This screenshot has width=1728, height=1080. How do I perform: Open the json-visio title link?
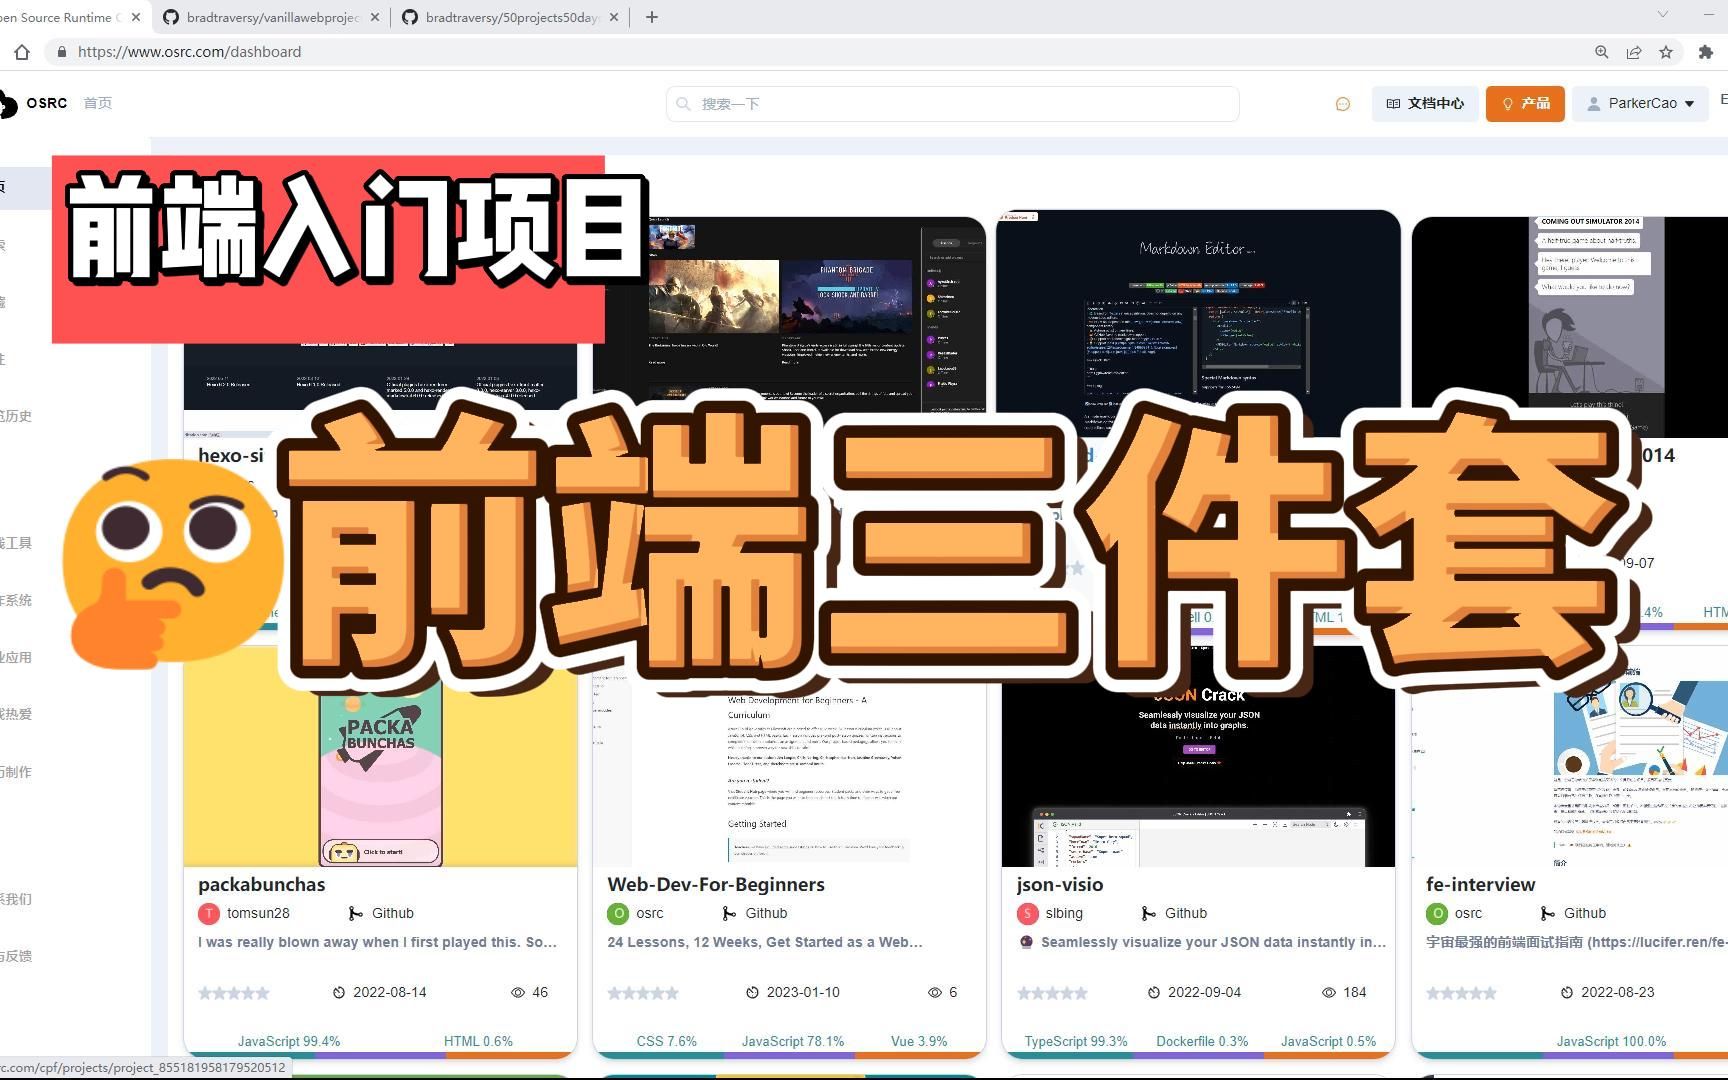coord(1060,884)
